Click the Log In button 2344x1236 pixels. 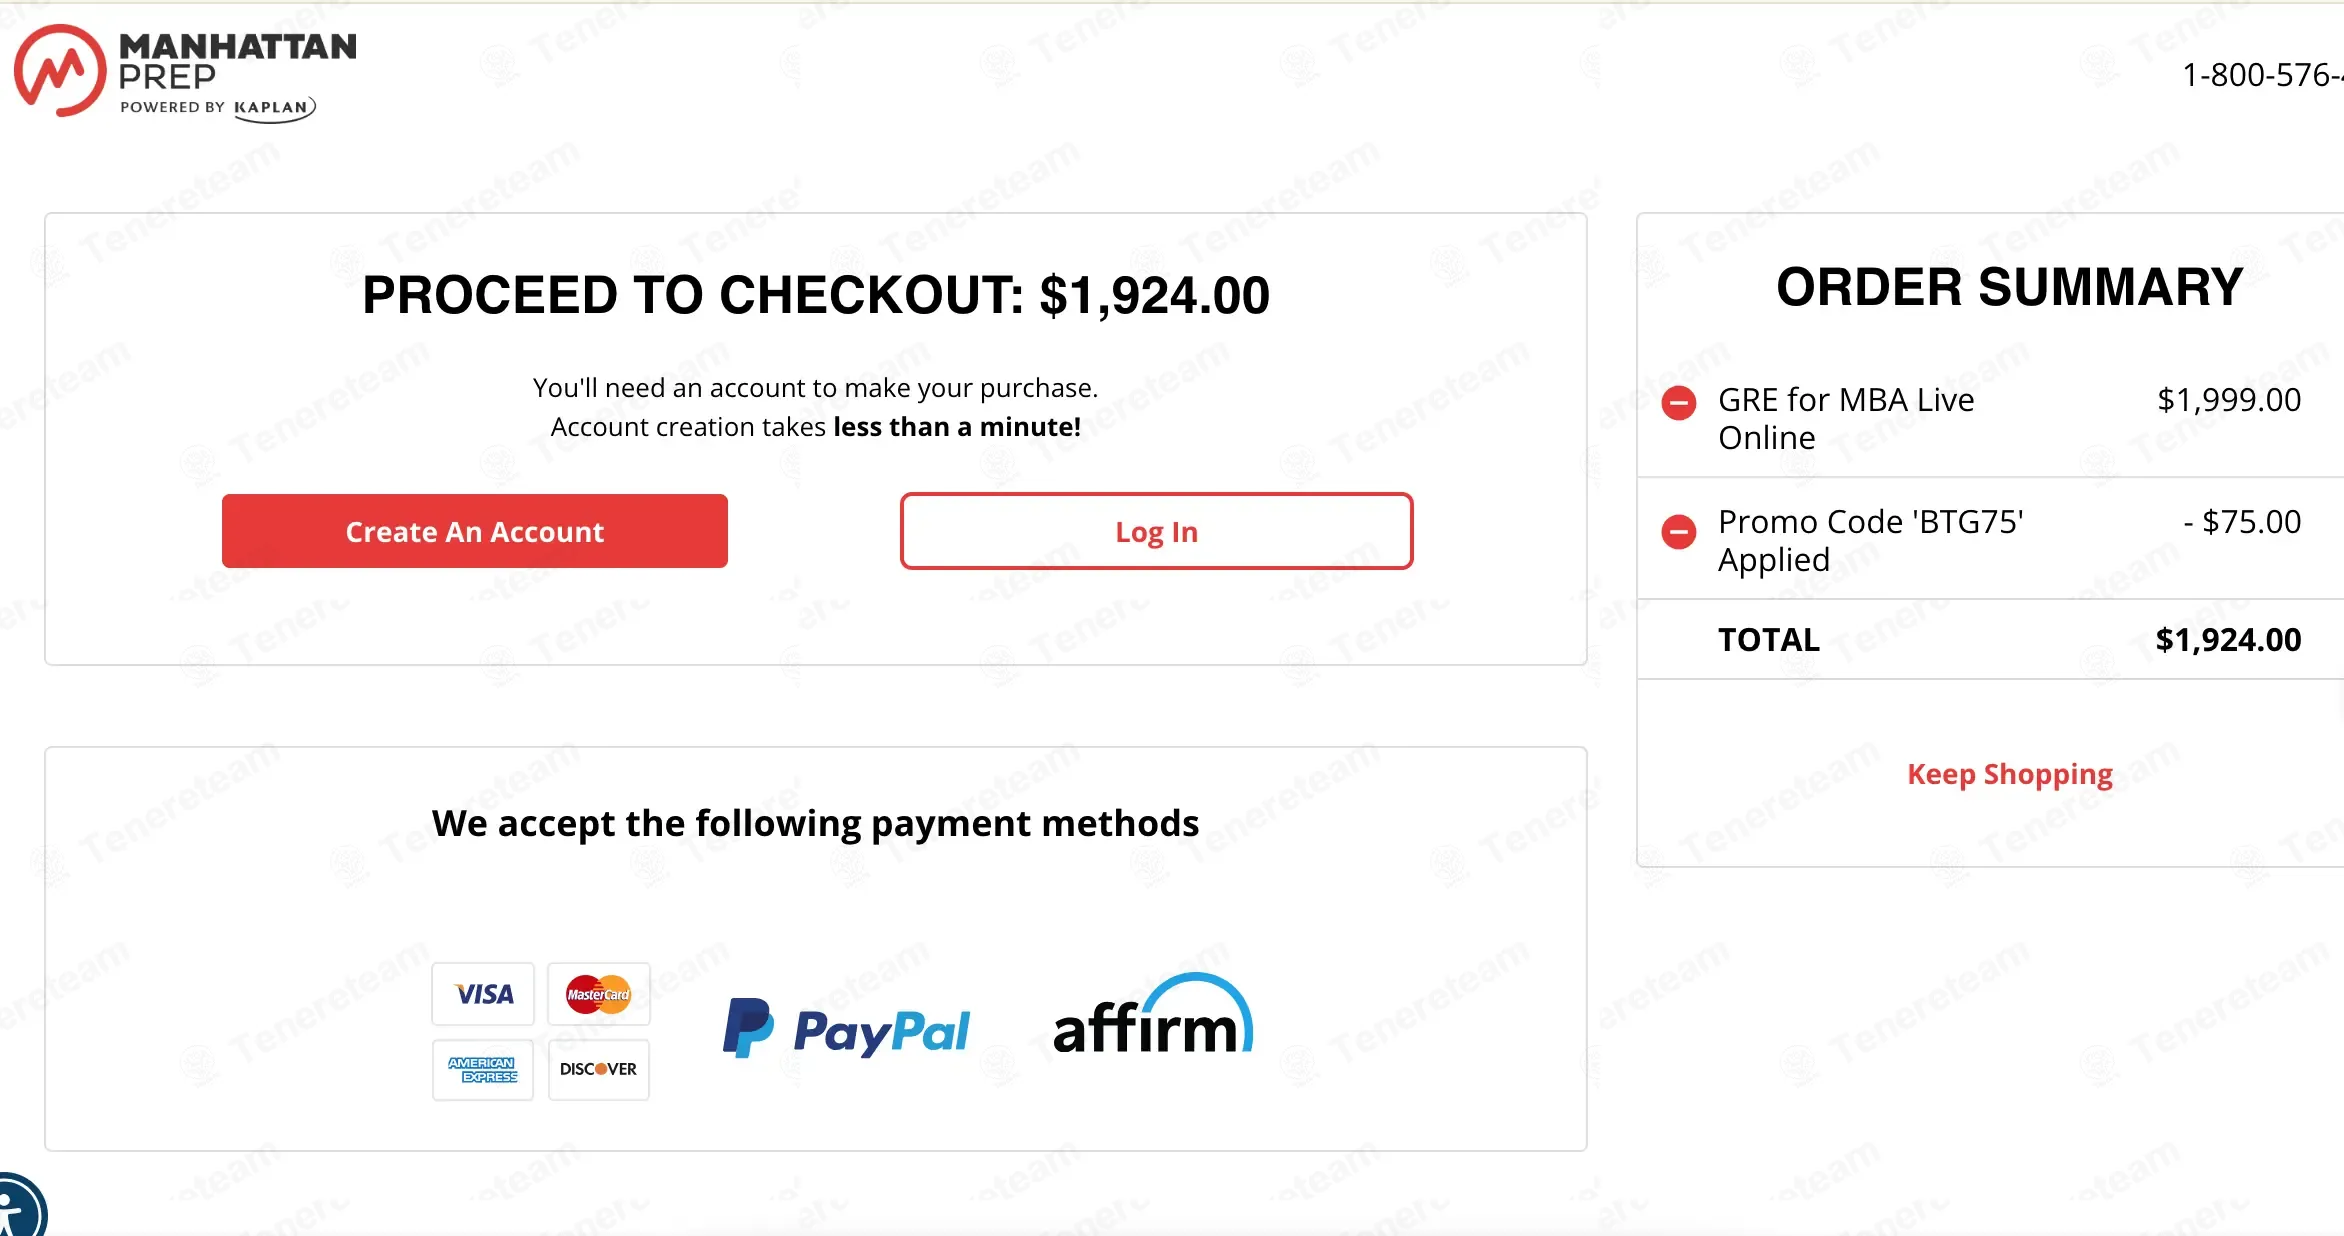click(x=1156, y=531)
